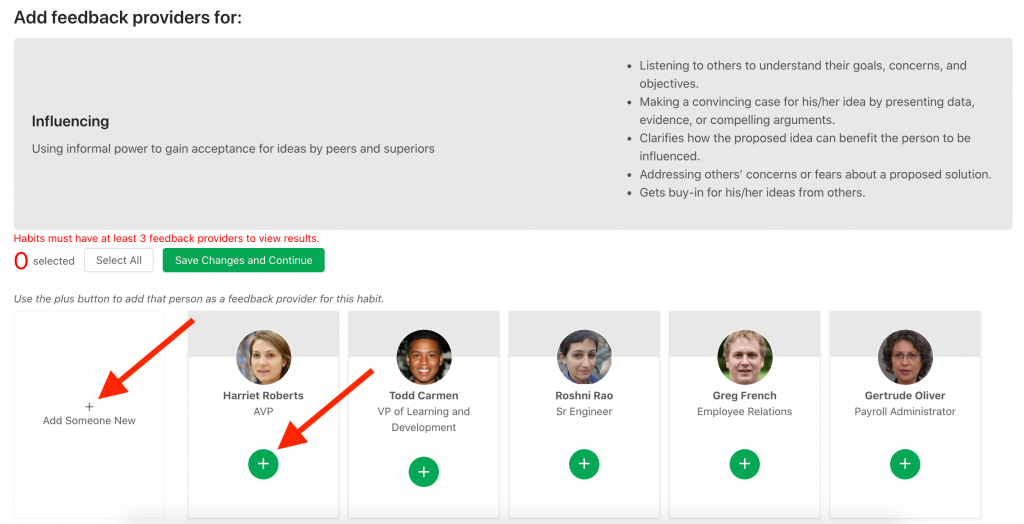Click the Influencing habit heading
This screenshot has width=1024, height=524.
(x=71, y=121)
